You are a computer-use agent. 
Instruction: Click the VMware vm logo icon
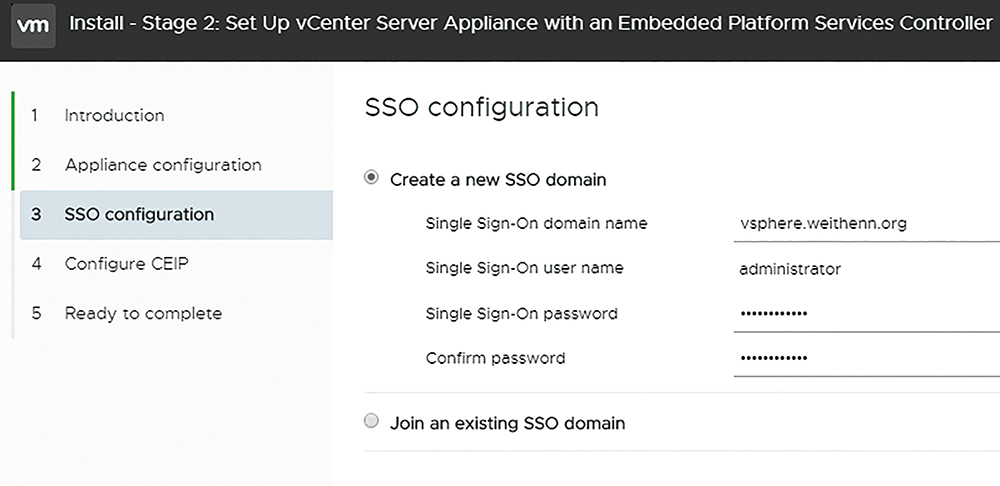point(33,26)
